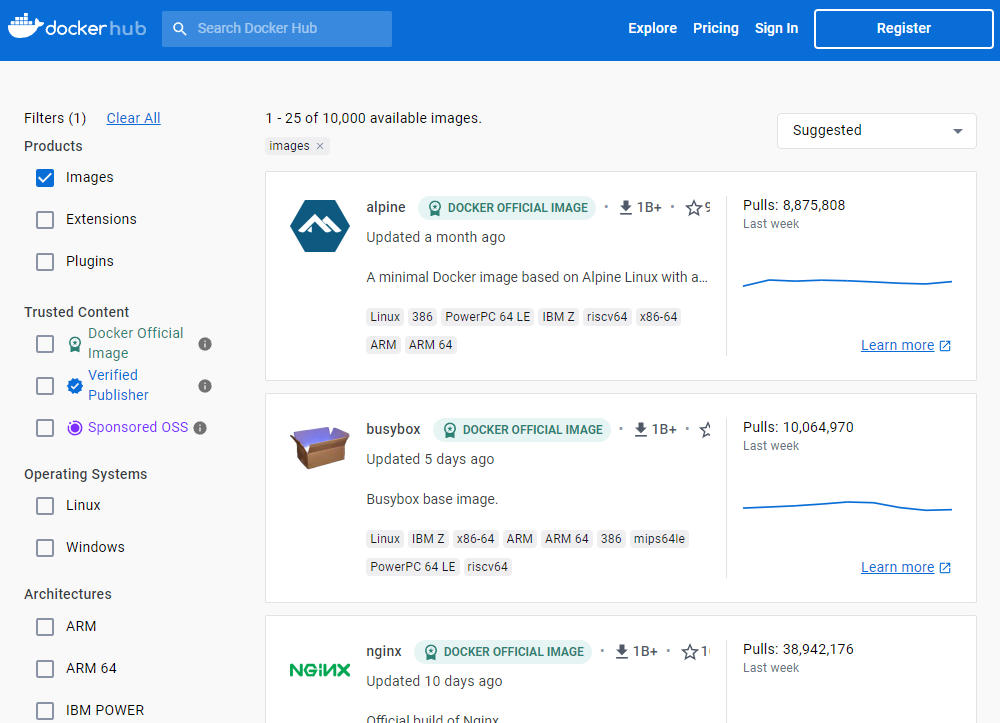This screenshot has width=1000, height=723.
Task: Click the 'Pulls: 38,942,176' text on nginx
Action: pos(798,649)
